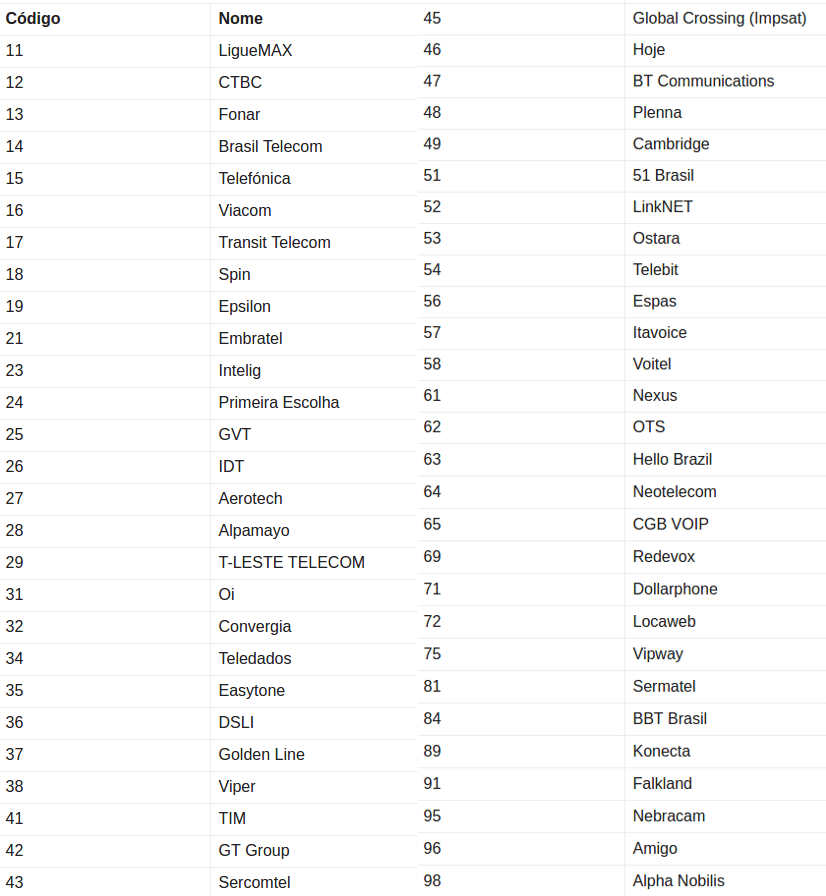Select the CGB VOIP name
Screen dimensions: 826x896
point(670,524)
